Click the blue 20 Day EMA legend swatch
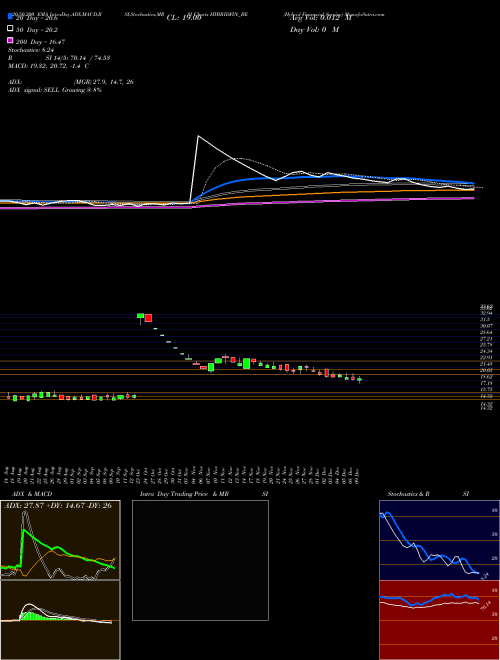 click(10, 17)
